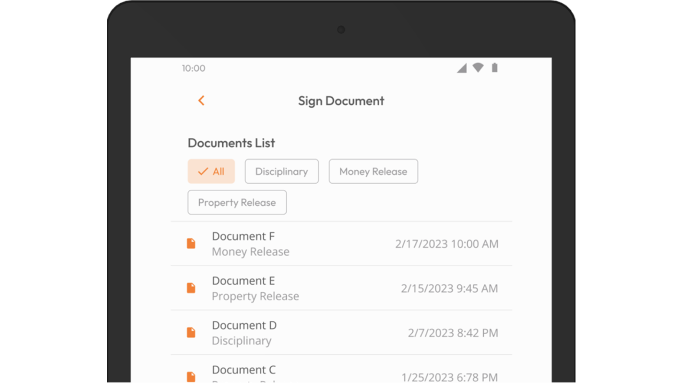Open Document E from the list
Image resolution: width=682 pixels, height=383 pixels.
click(341, 288)
